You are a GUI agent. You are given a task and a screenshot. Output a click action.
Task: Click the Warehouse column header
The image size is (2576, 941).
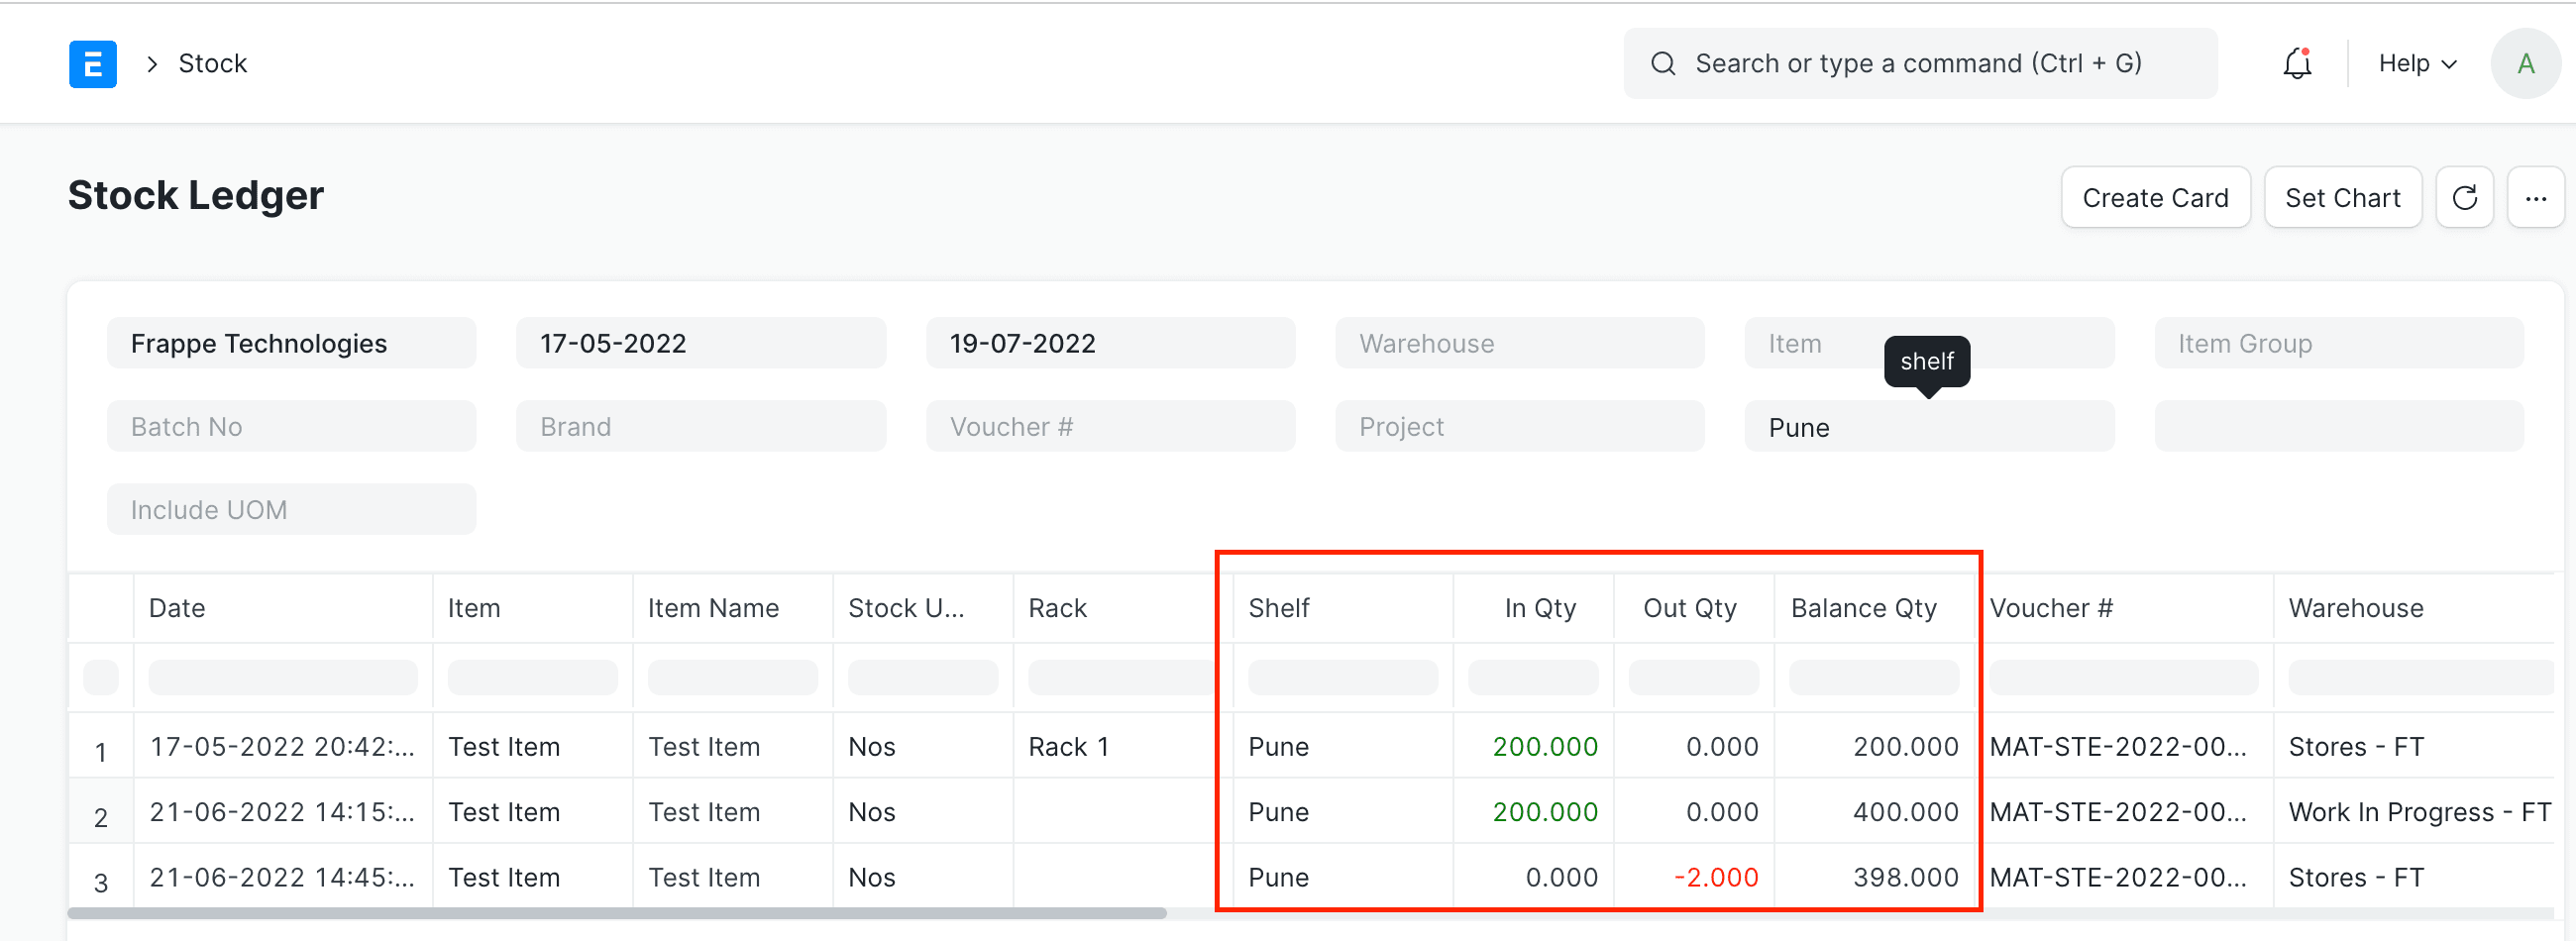coord(2414,608)
